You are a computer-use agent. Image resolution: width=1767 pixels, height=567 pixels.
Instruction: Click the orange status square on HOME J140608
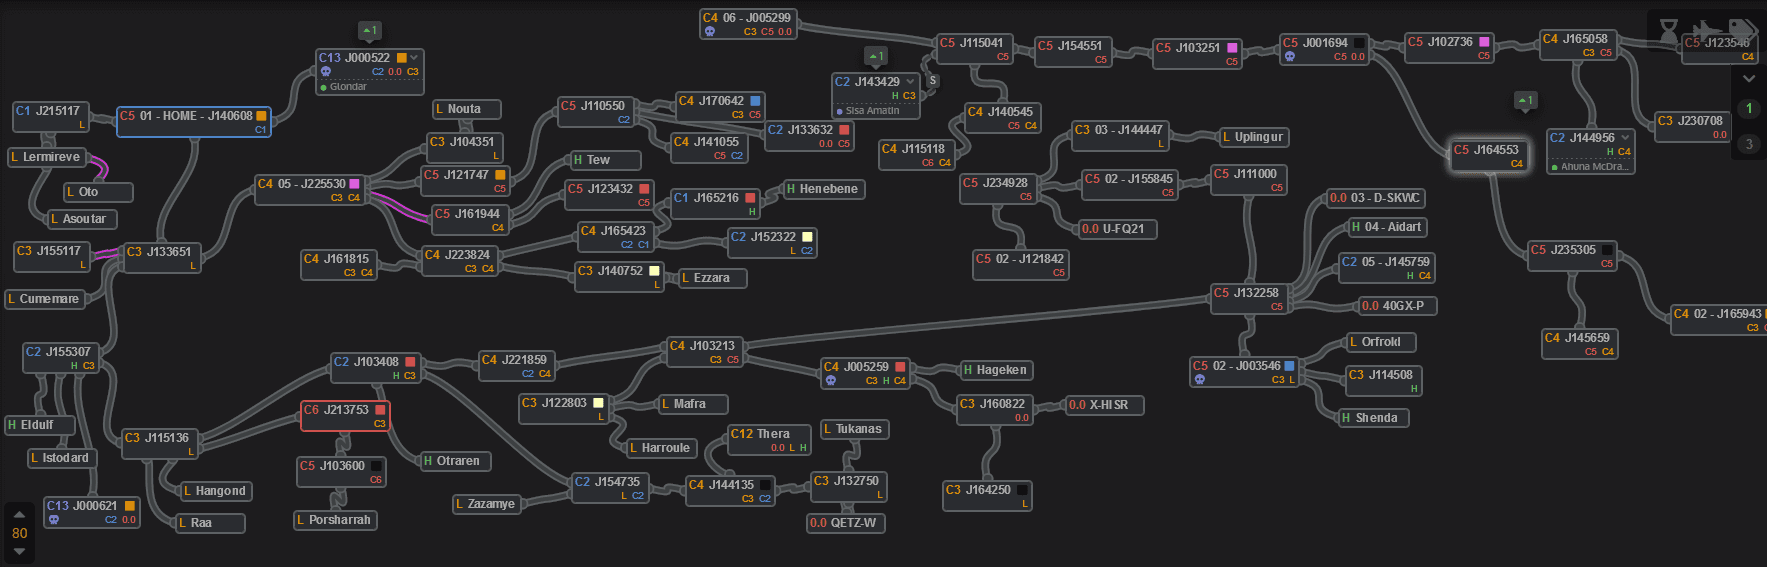pos(261,116)
